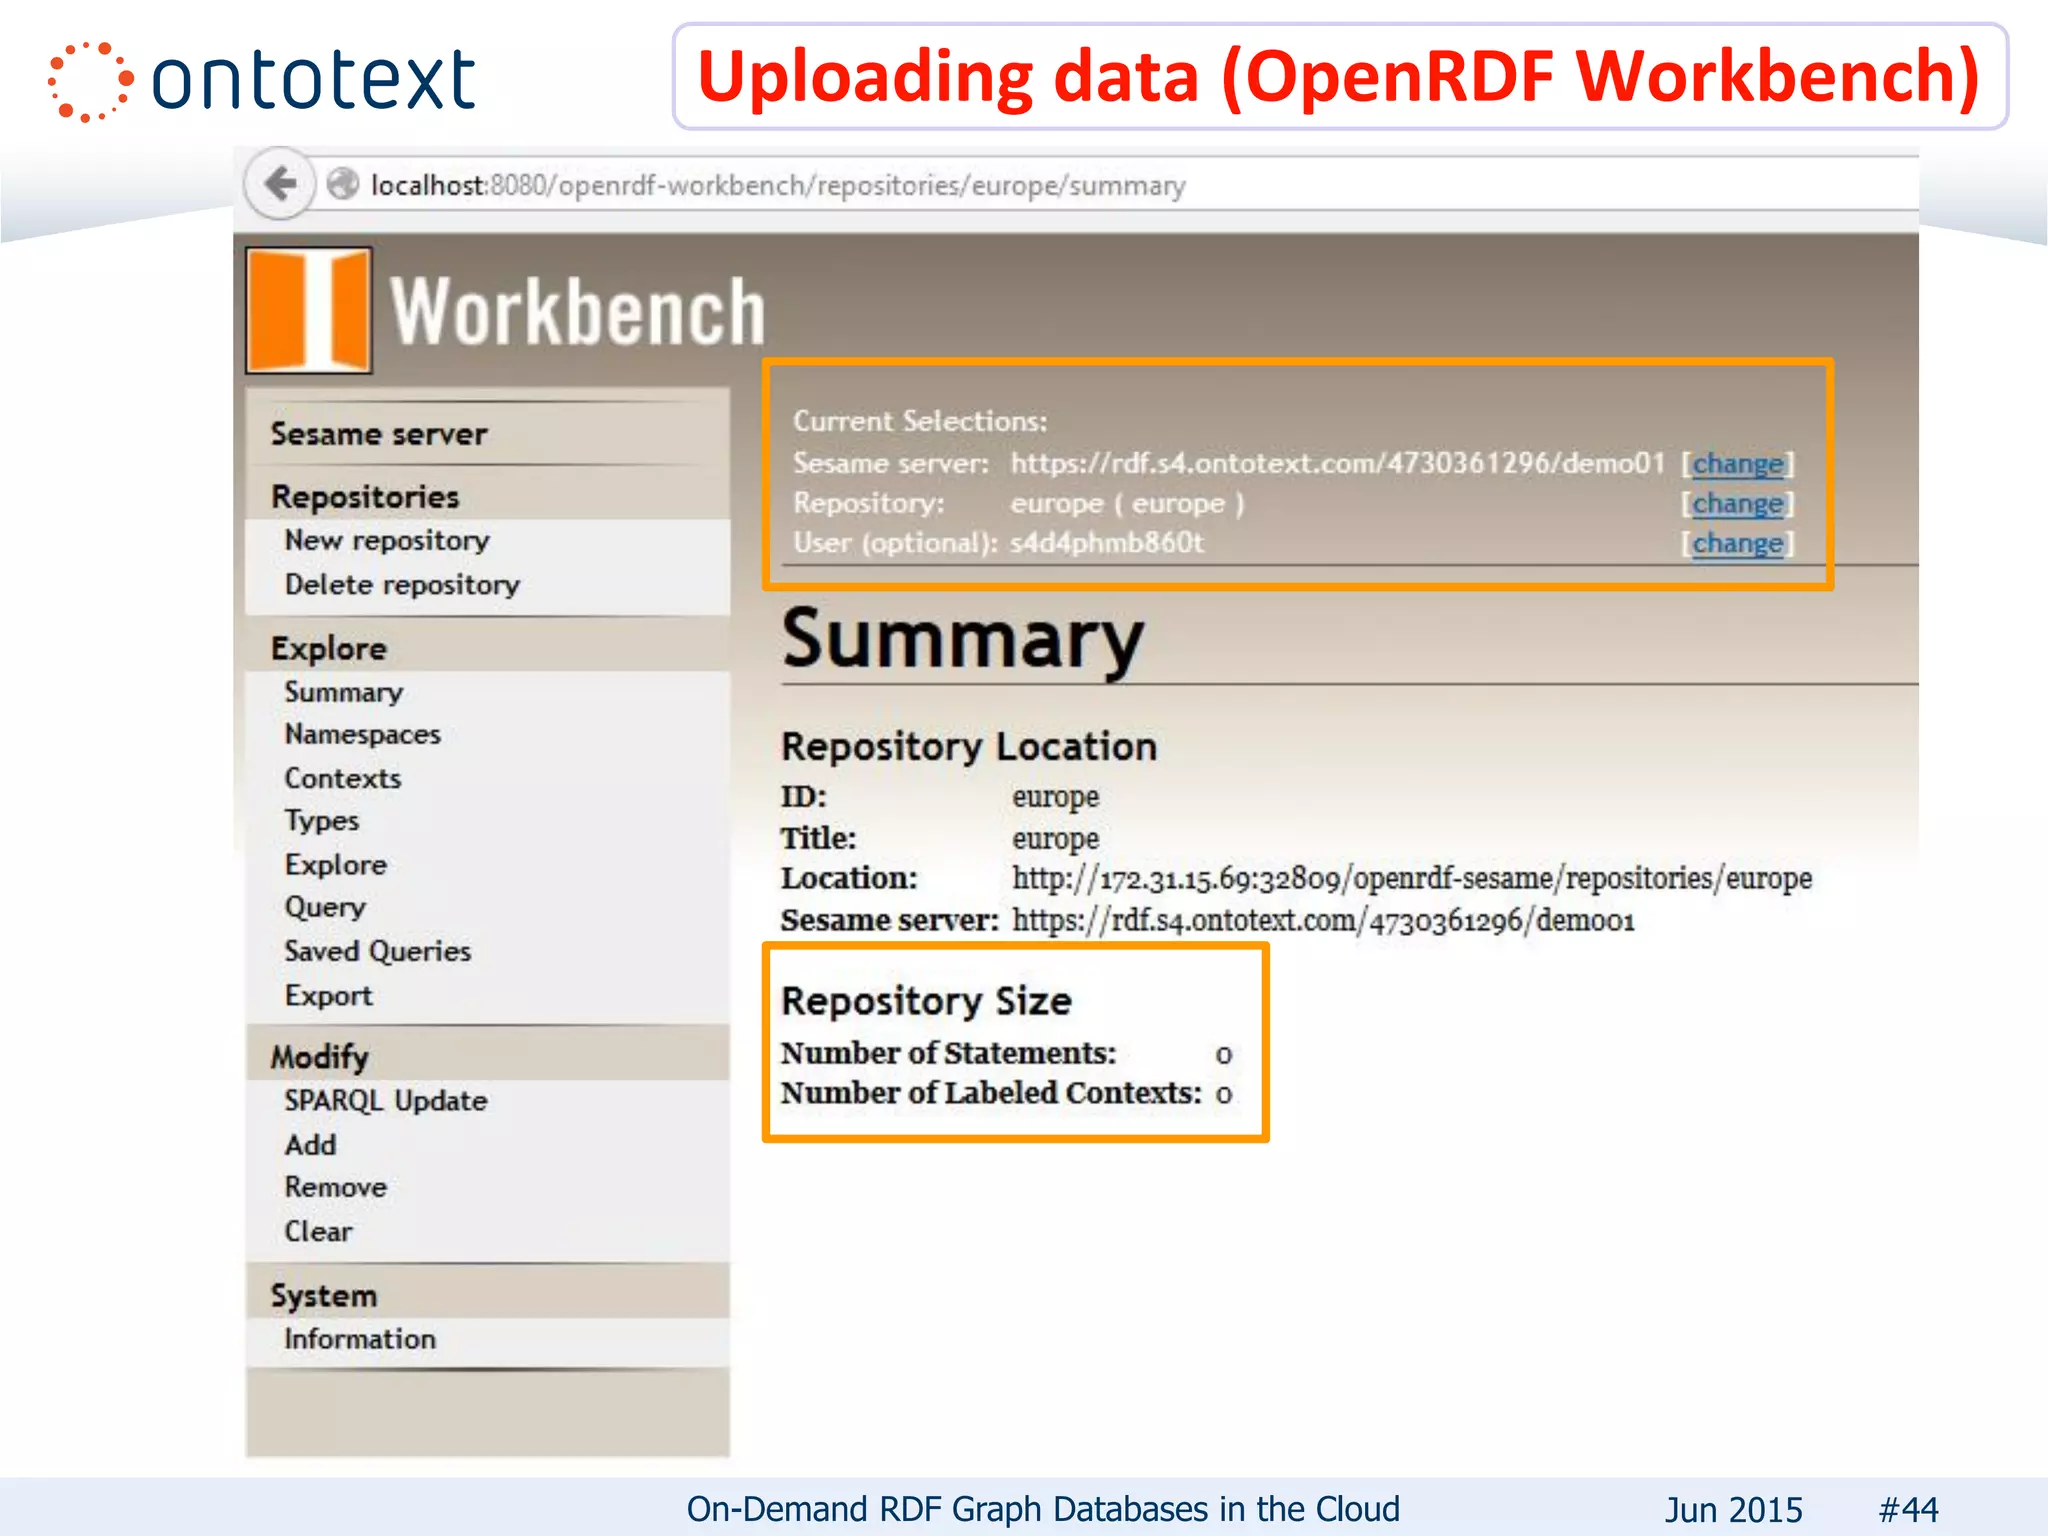The height and width of the screenshot is (1536, 2048).
Task: Click change link for Repository
Action: (1738, 503)
